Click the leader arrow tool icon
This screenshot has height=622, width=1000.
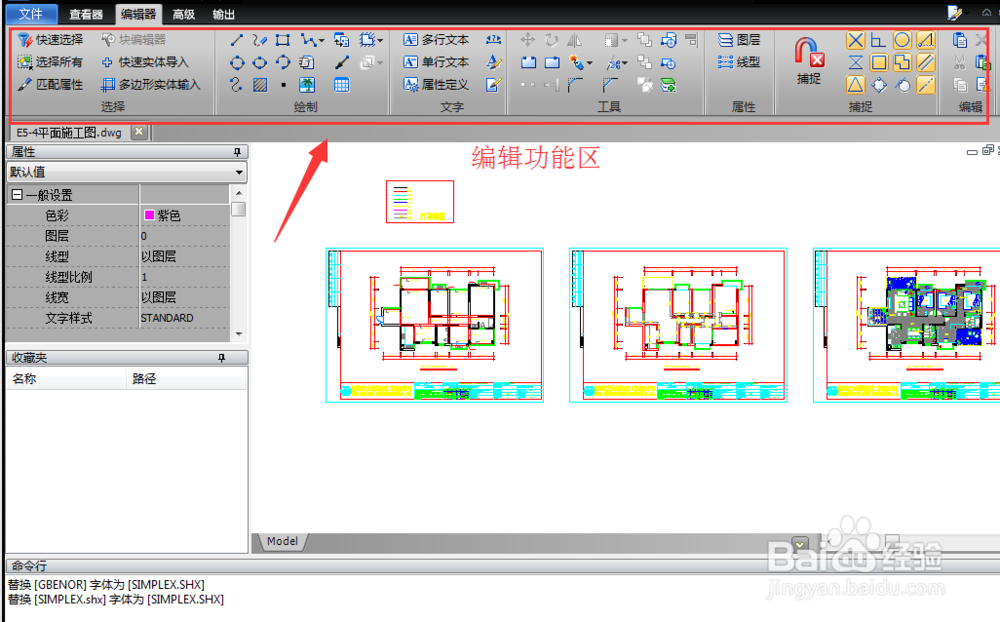click(x=342, y=63)
